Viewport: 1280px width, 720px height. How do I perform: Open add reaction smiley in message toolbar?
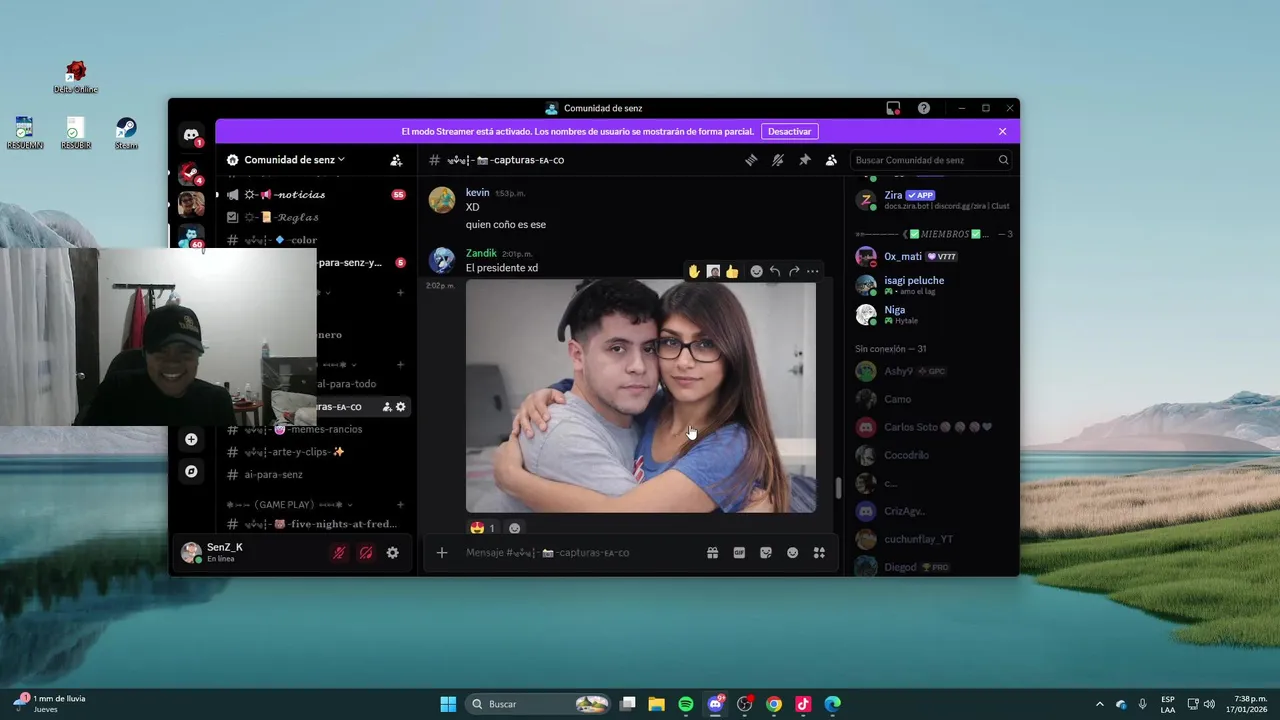pyautogui.click(x=756, y=271)
